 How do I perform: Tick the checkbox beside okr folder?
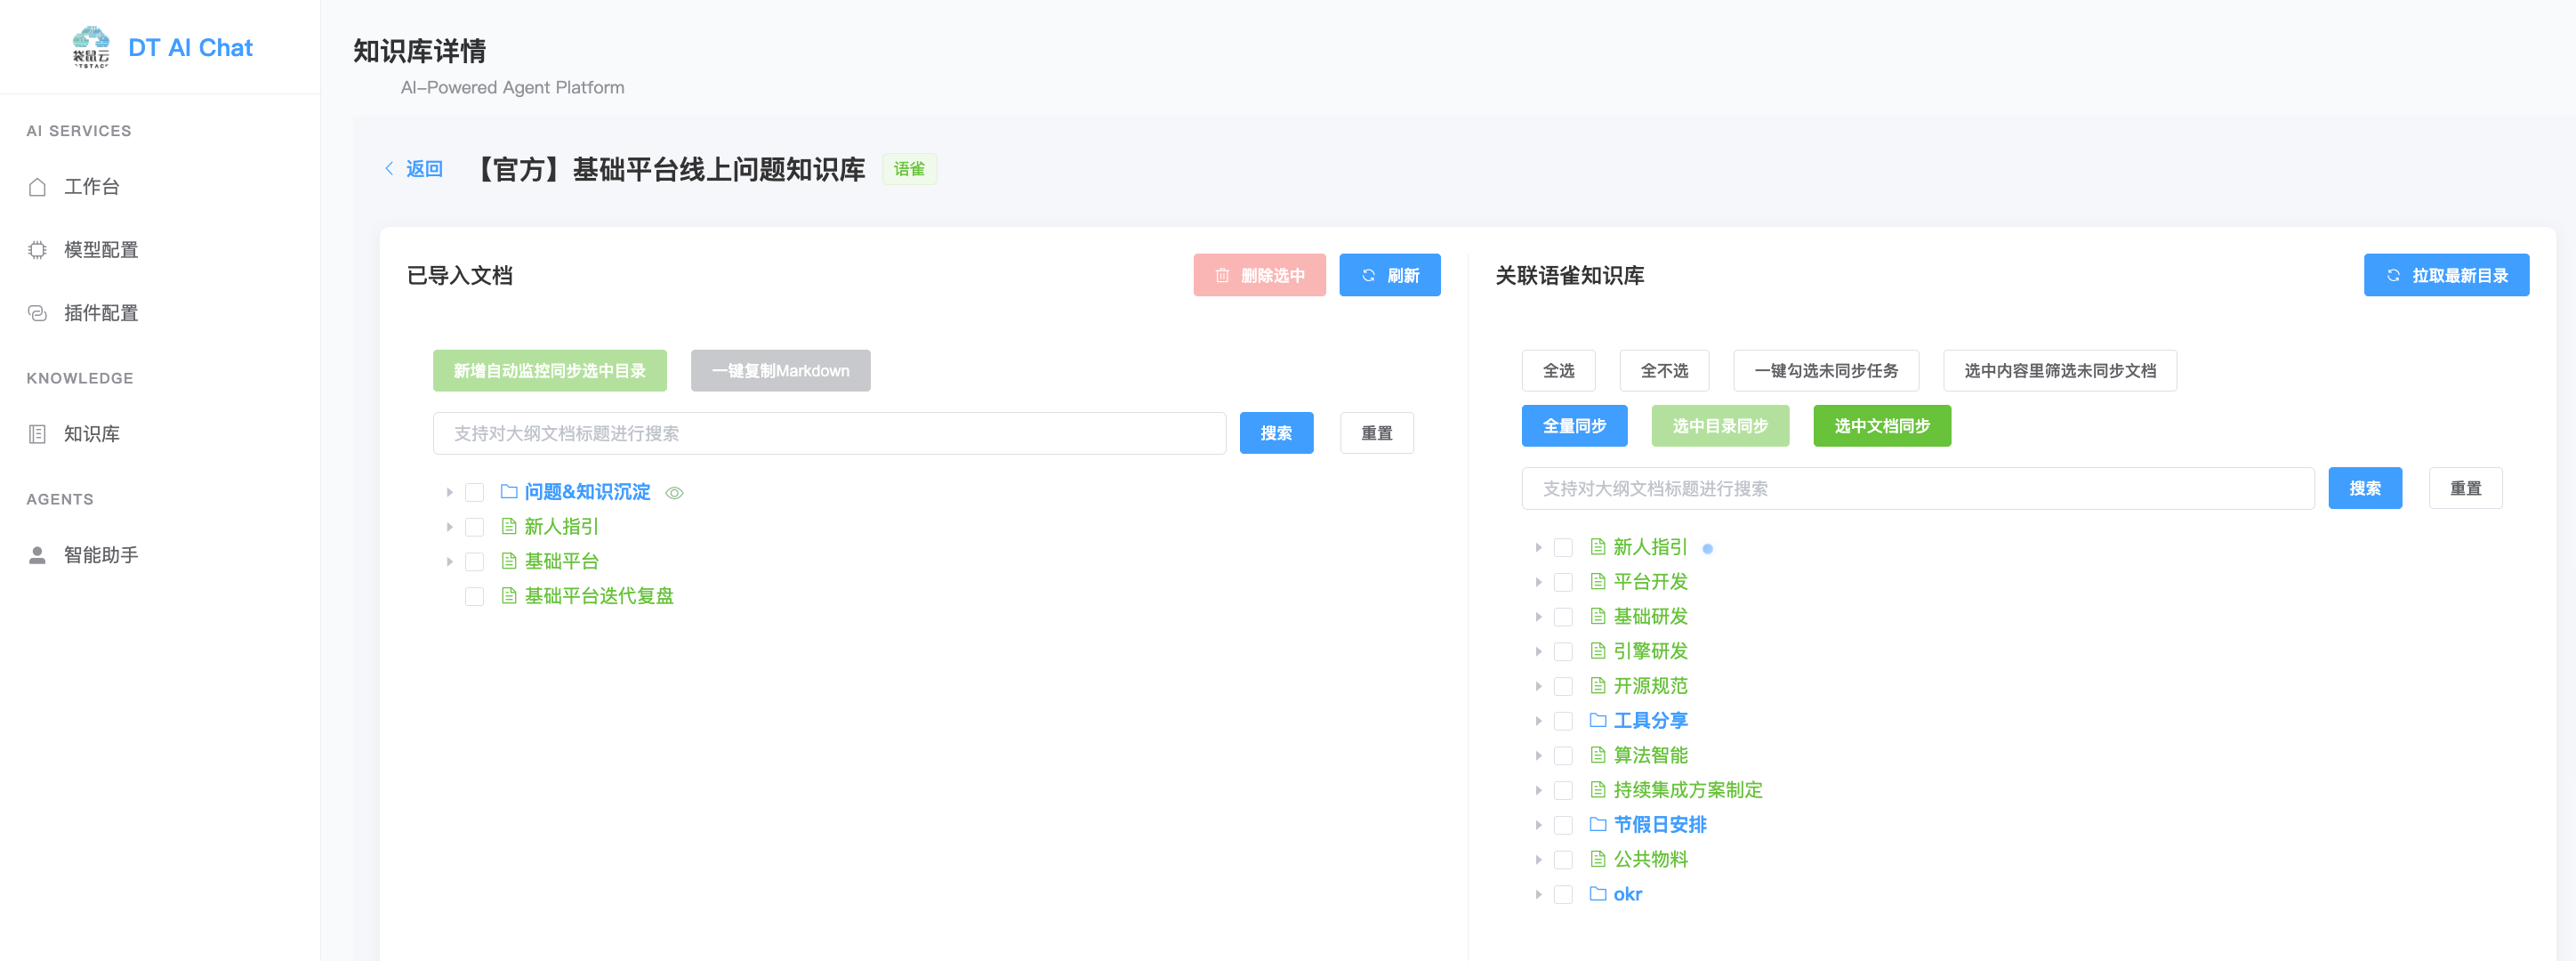(1562, 895)
